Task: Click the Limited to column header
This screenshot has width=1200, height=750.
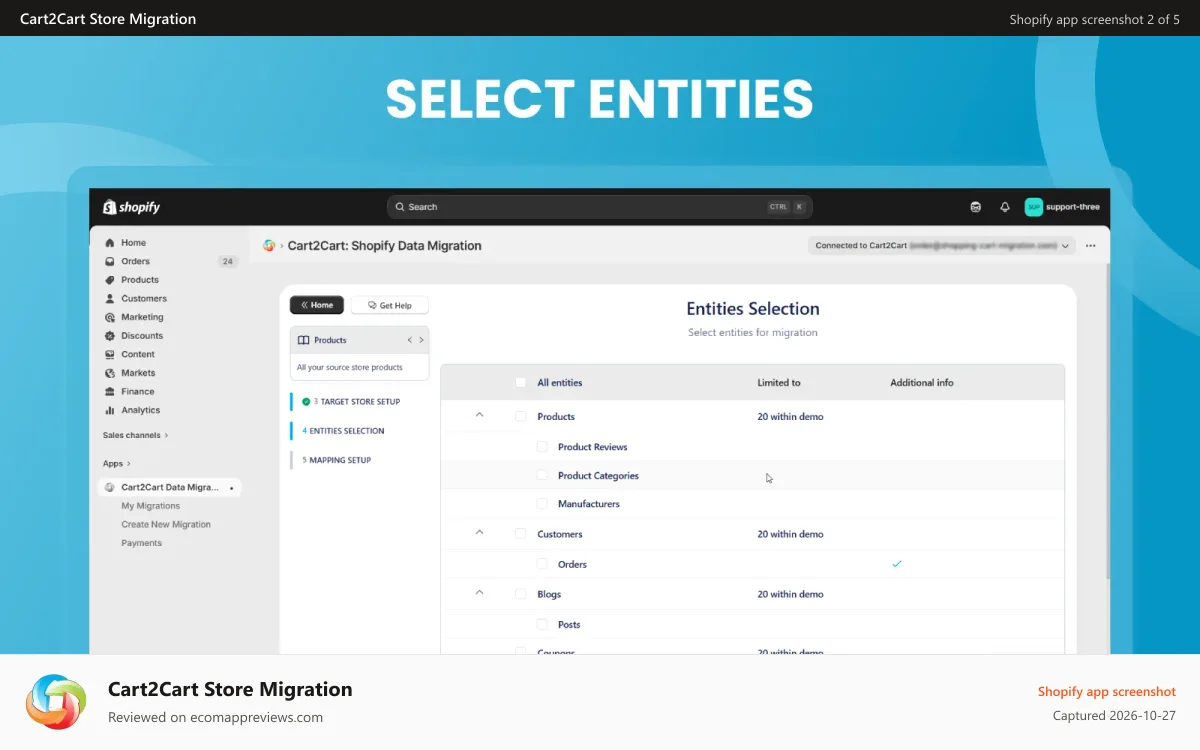Action: [779, 382]
